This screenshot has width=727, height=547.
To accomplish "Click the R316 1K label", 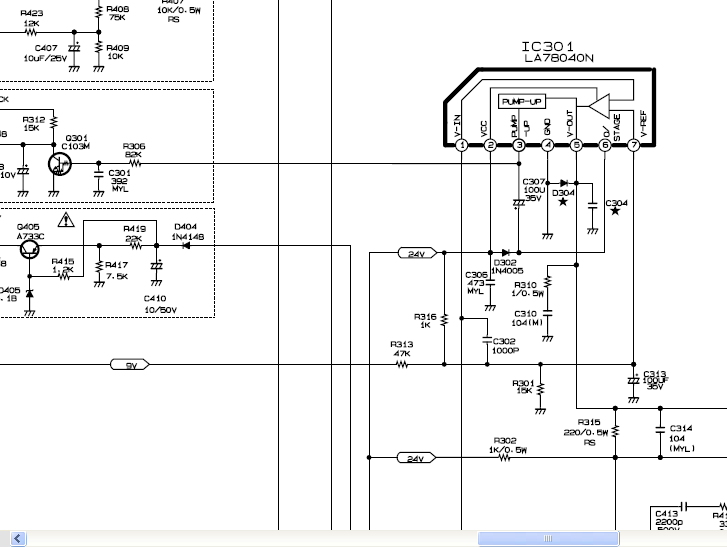I will [425, 321].
